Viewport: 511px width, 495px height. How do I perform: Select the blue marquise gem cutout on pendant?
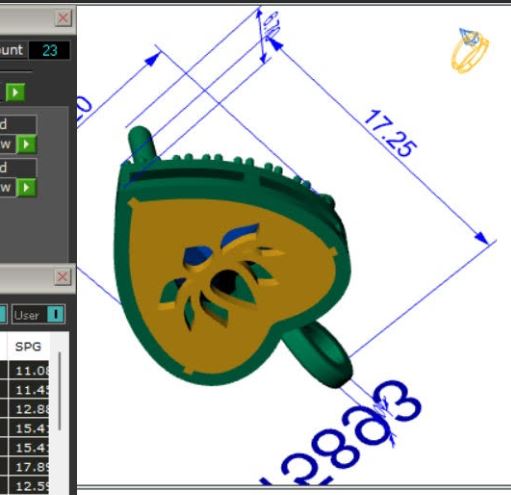click(239, 232)
